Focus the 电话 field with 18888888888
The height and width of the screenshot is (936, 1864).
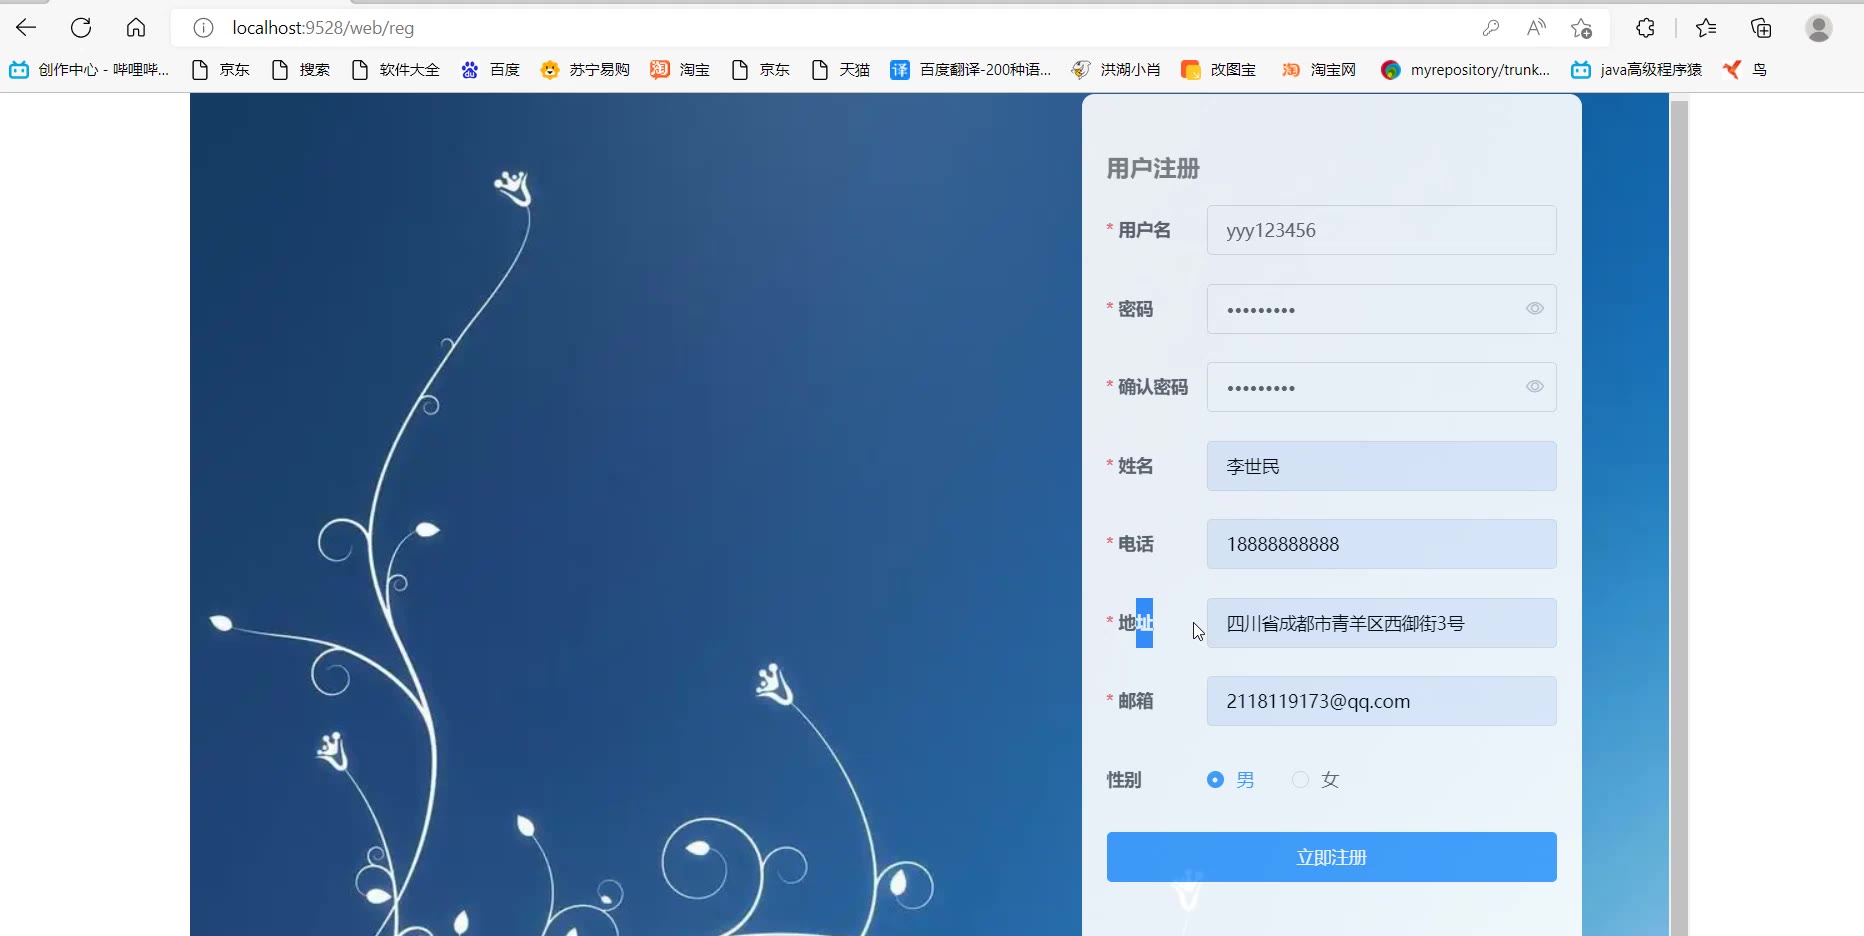(1381, 544)
